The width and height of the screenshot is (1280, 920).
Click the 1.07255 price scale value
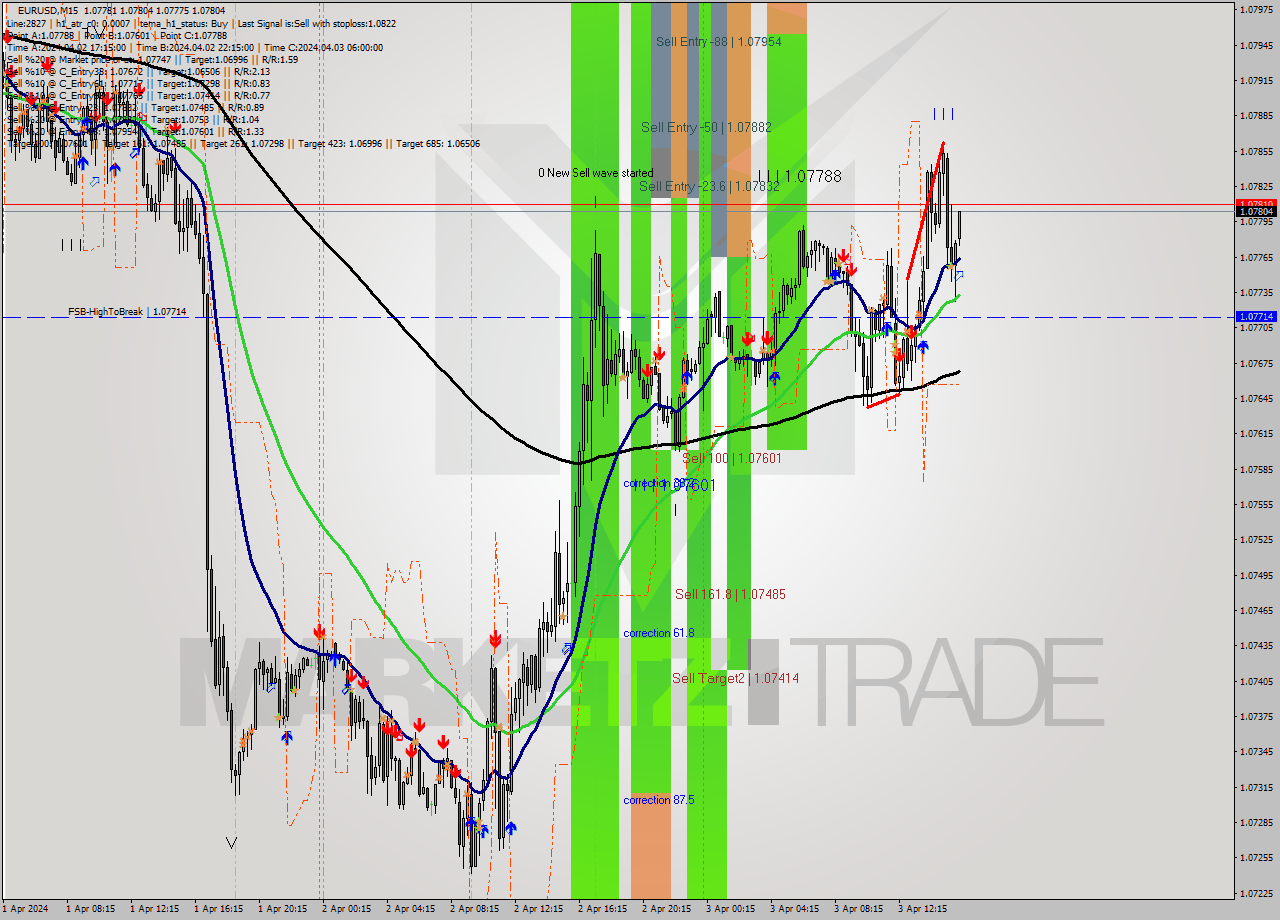tap(1256, 857)
